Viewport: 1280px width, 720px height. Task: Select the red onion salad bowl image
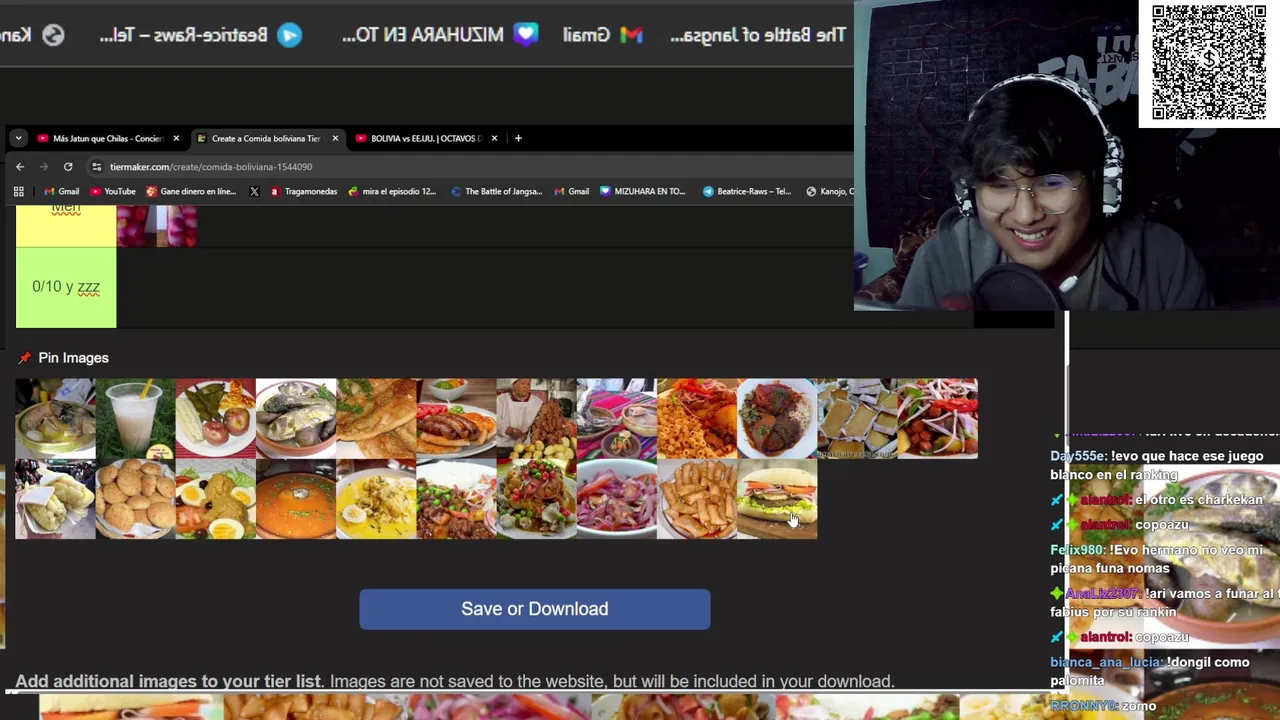(616, 499)
